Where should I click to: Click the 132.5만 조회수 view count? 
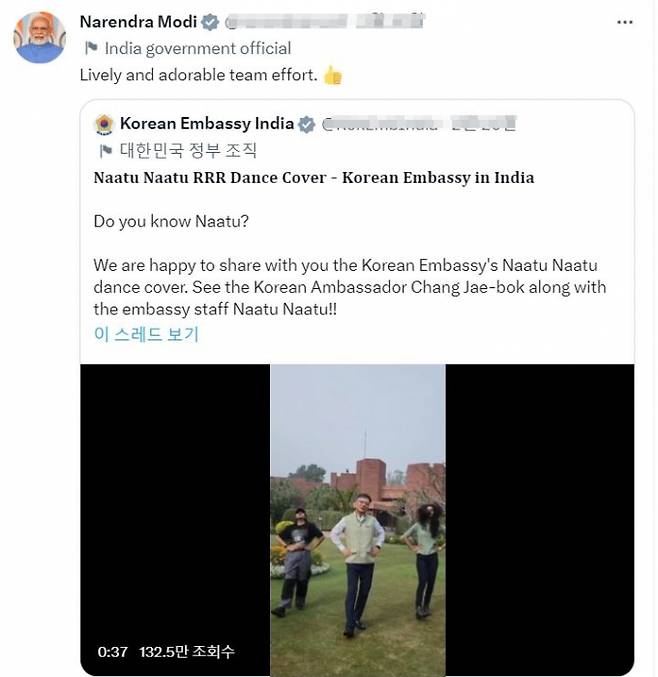[189, 652]
